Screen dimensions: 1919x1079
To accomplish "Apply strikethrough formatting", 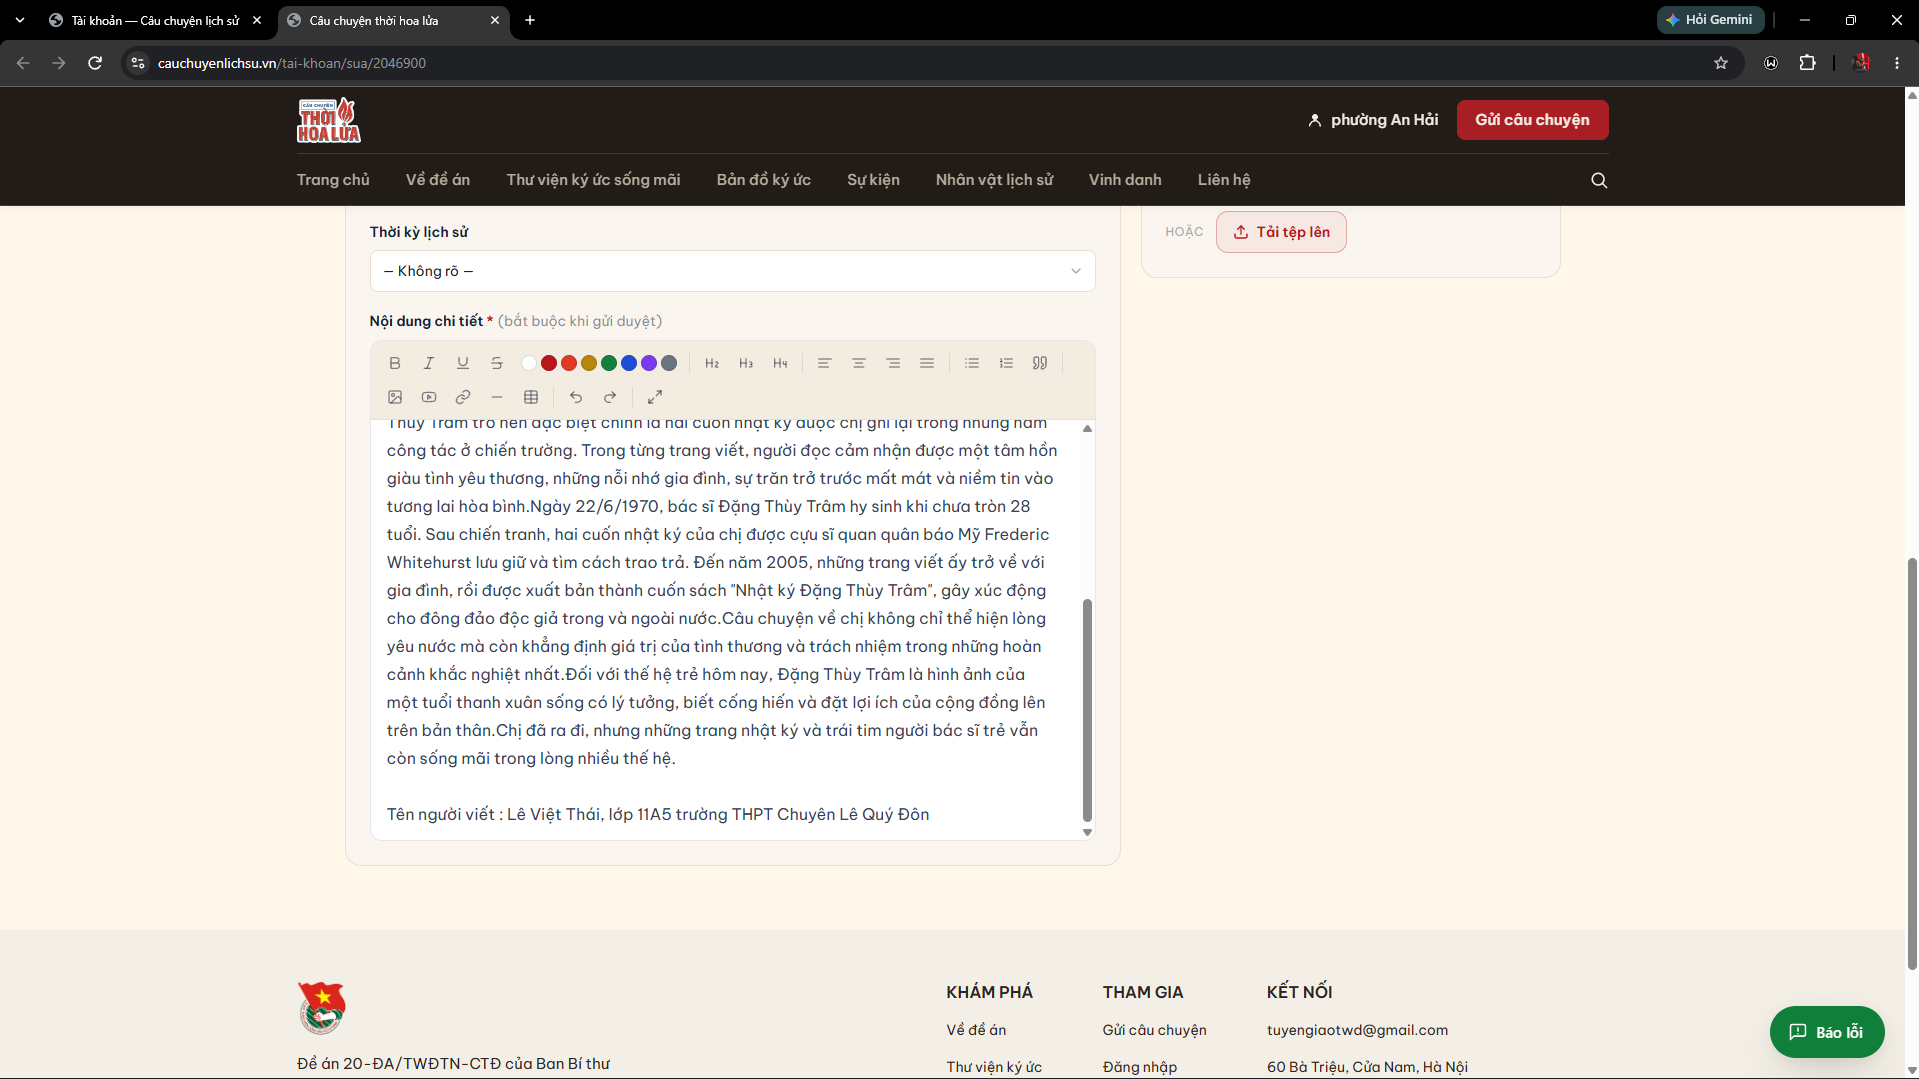I will 497,363.
